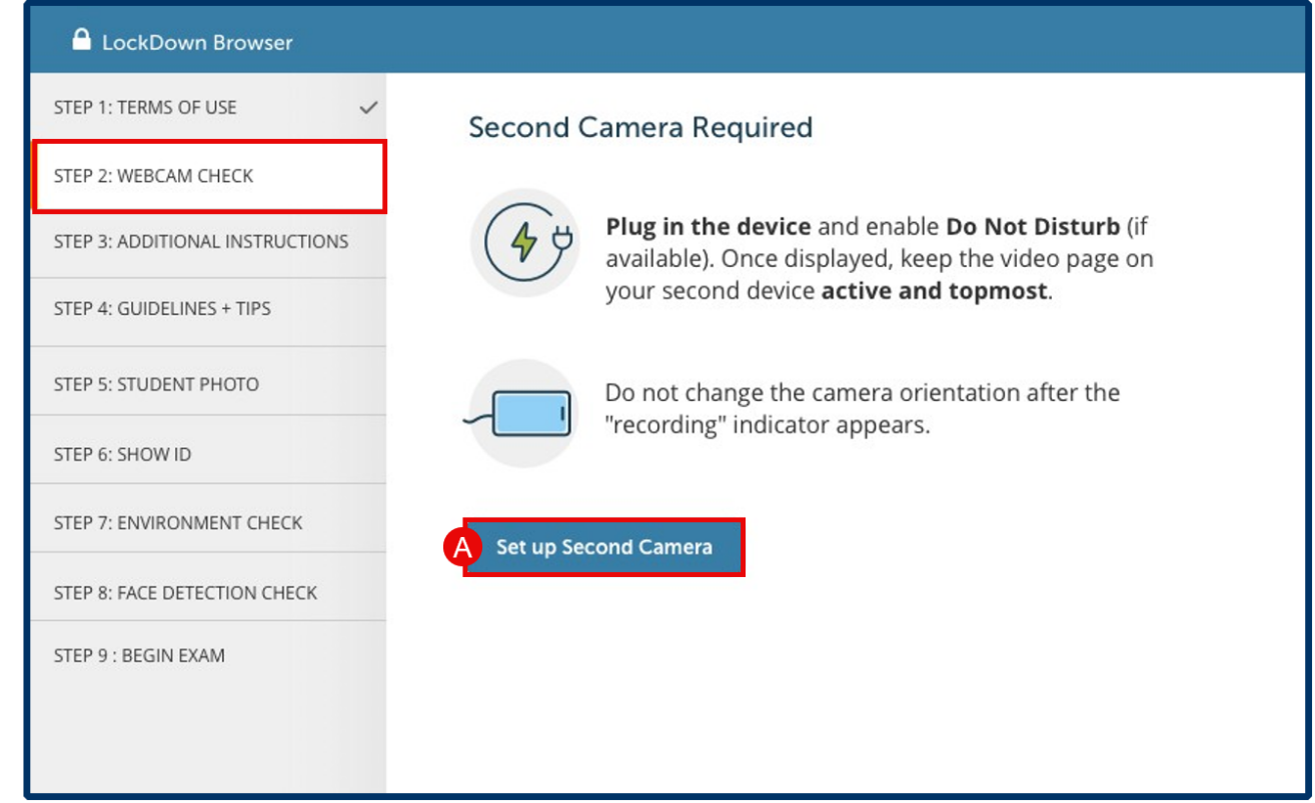Click the 'Do not change the camera orientation' text
This screenshot has height=803, width=1315.
862,408
